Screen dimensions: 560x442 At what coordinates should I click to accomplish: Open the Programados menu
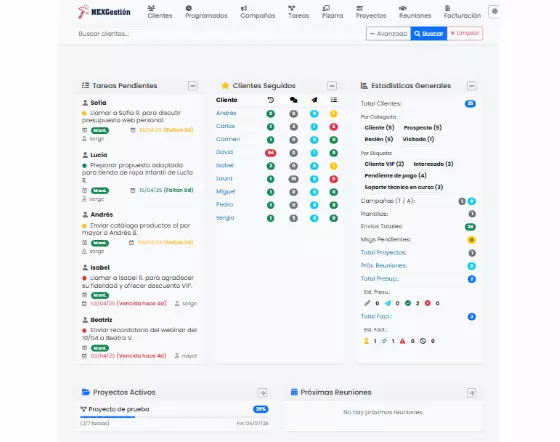pos(206,12)
